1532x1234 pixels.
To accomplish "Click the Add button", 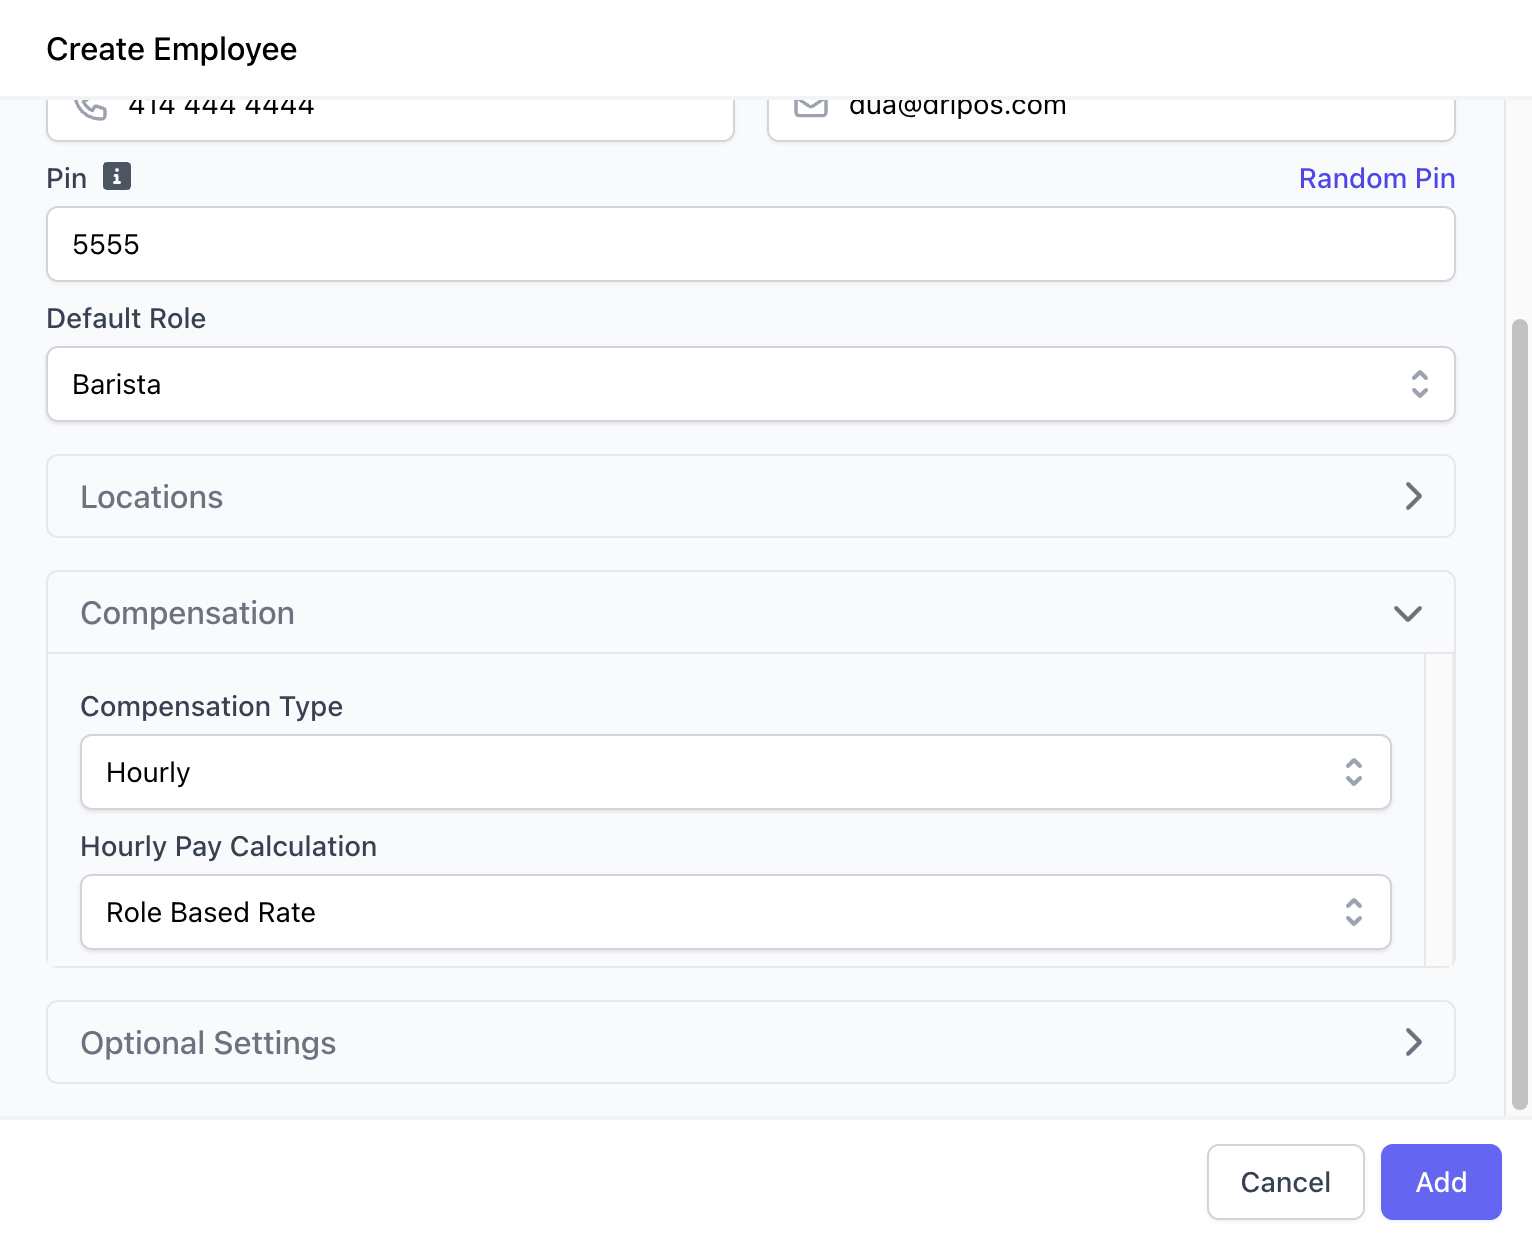I will click(x=1441, y=1182).
